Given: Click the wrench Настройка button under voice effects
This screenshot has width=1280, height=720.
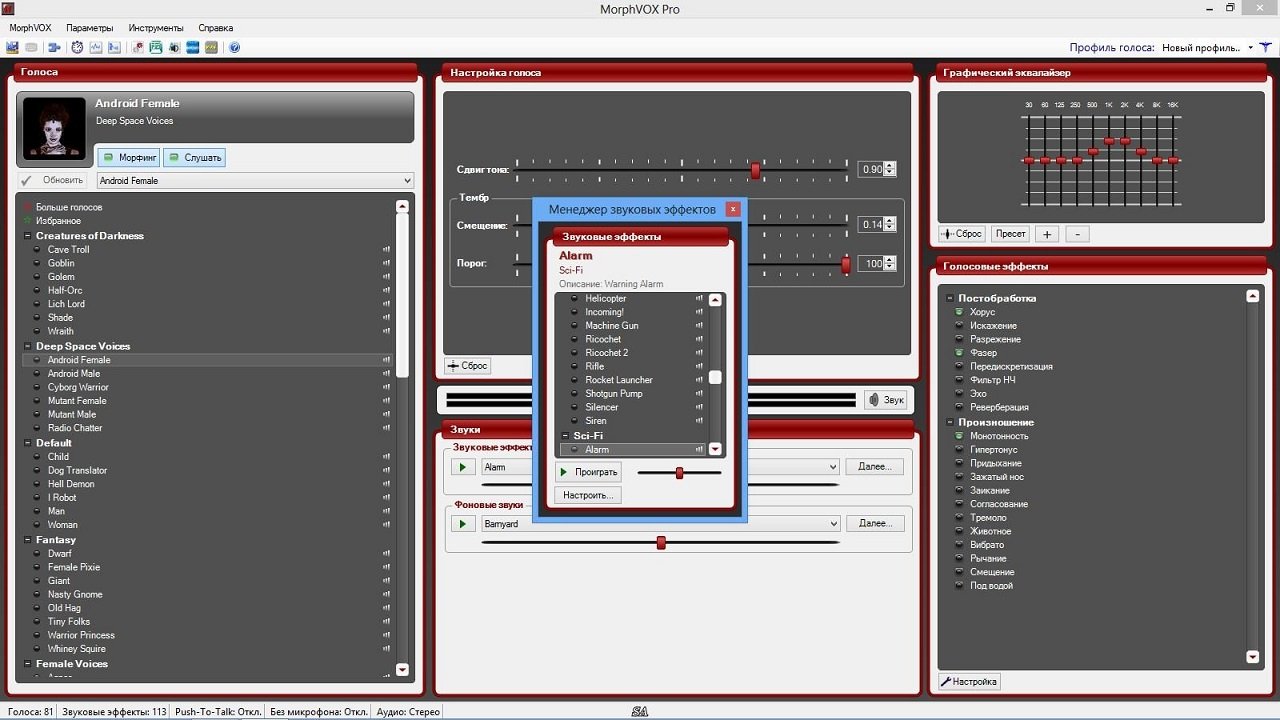Looking at the screenshot, I should tap(968, 682).
